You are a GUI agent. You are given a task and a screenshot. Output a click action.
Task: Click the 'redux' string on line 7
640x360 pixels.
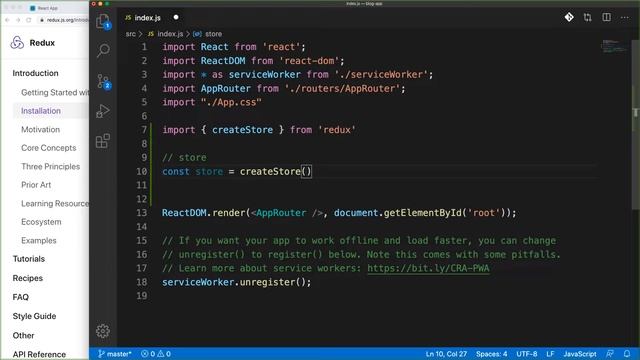[x=337, y=130]
